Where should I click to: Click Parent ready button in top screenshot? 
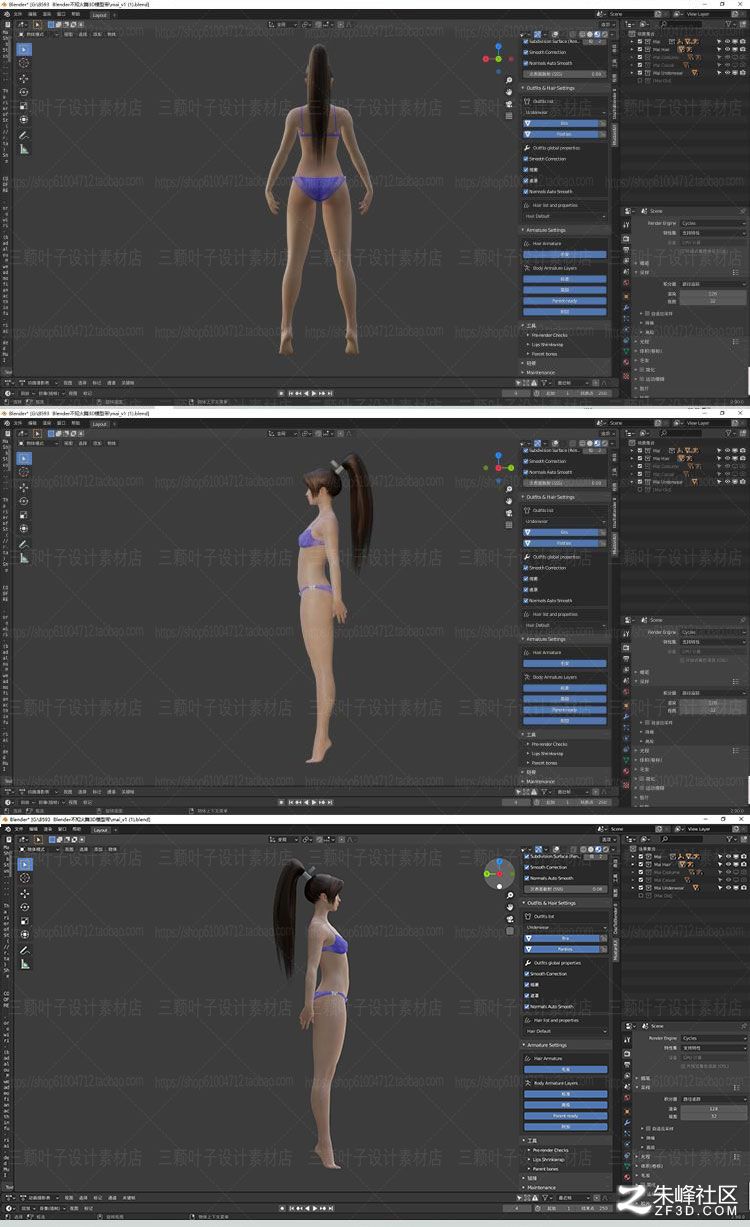(x=565, y=301)
